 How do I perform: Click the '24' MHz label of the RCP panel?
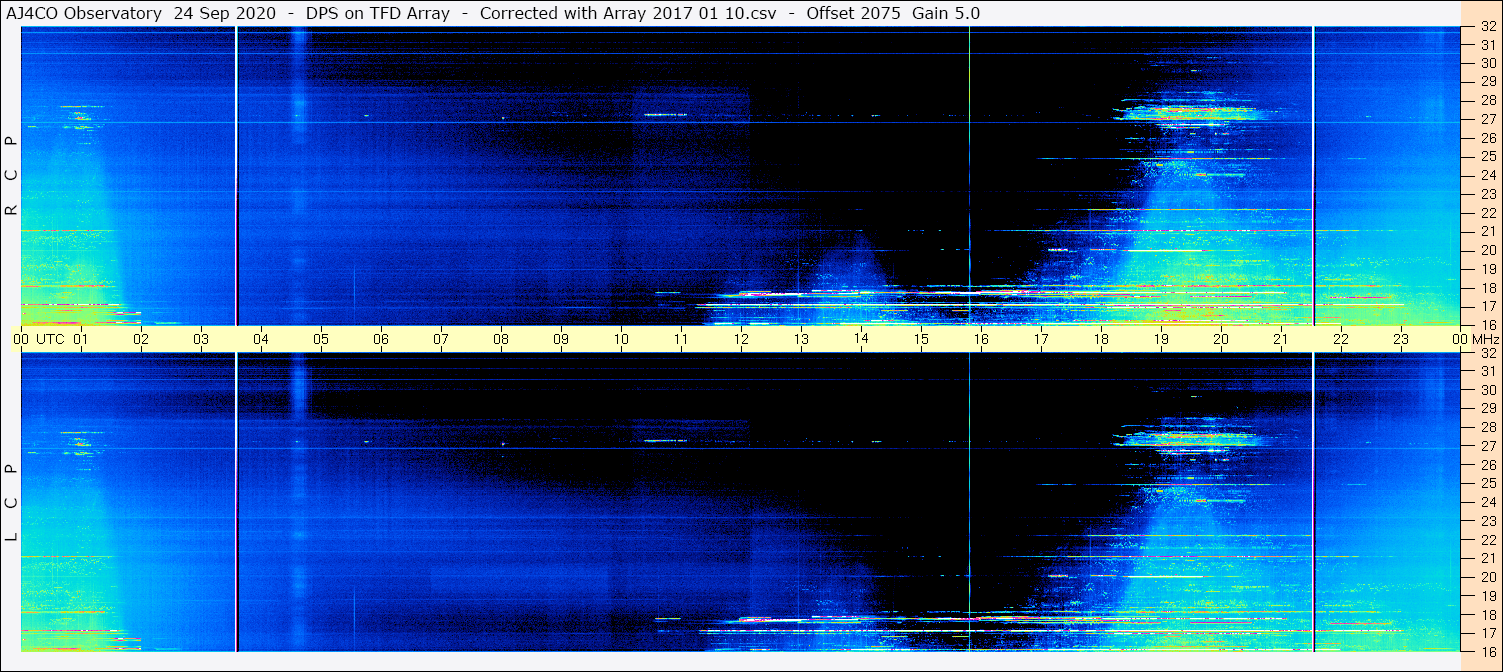[1488, 175]
